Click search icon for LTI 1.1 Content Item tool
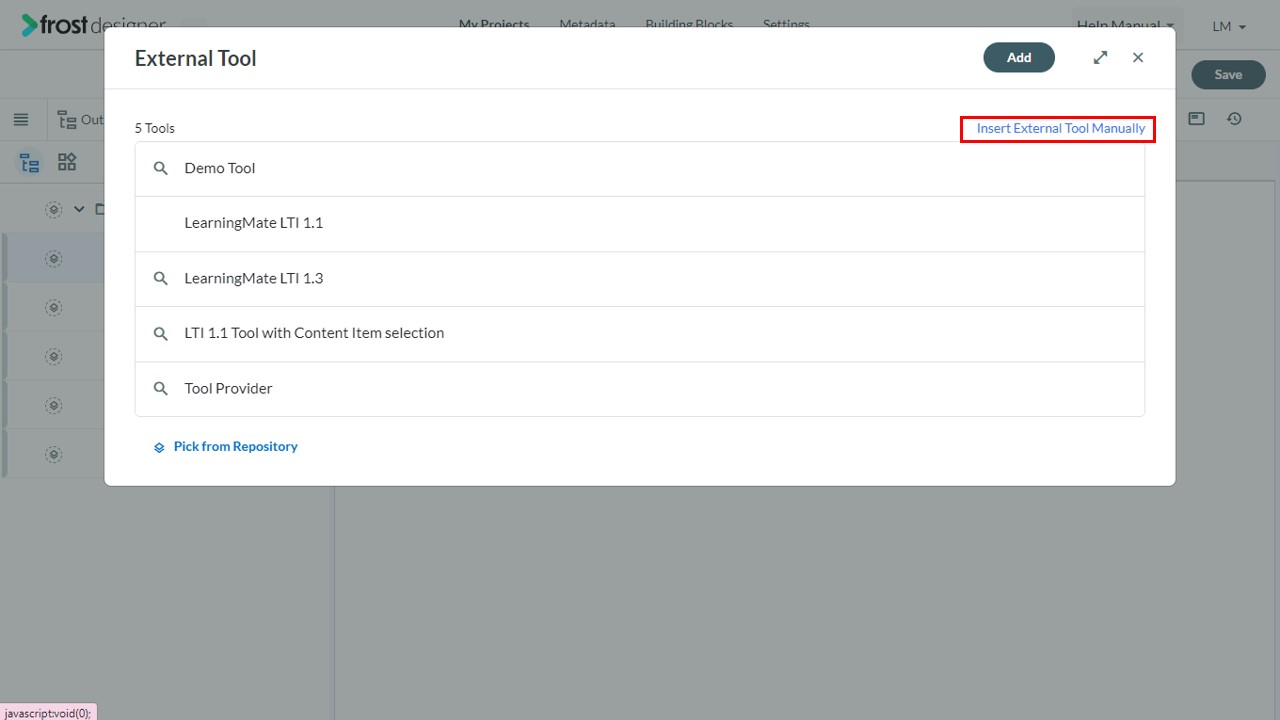The height and width of the screenshot is (720, 1280). [160, 334]
